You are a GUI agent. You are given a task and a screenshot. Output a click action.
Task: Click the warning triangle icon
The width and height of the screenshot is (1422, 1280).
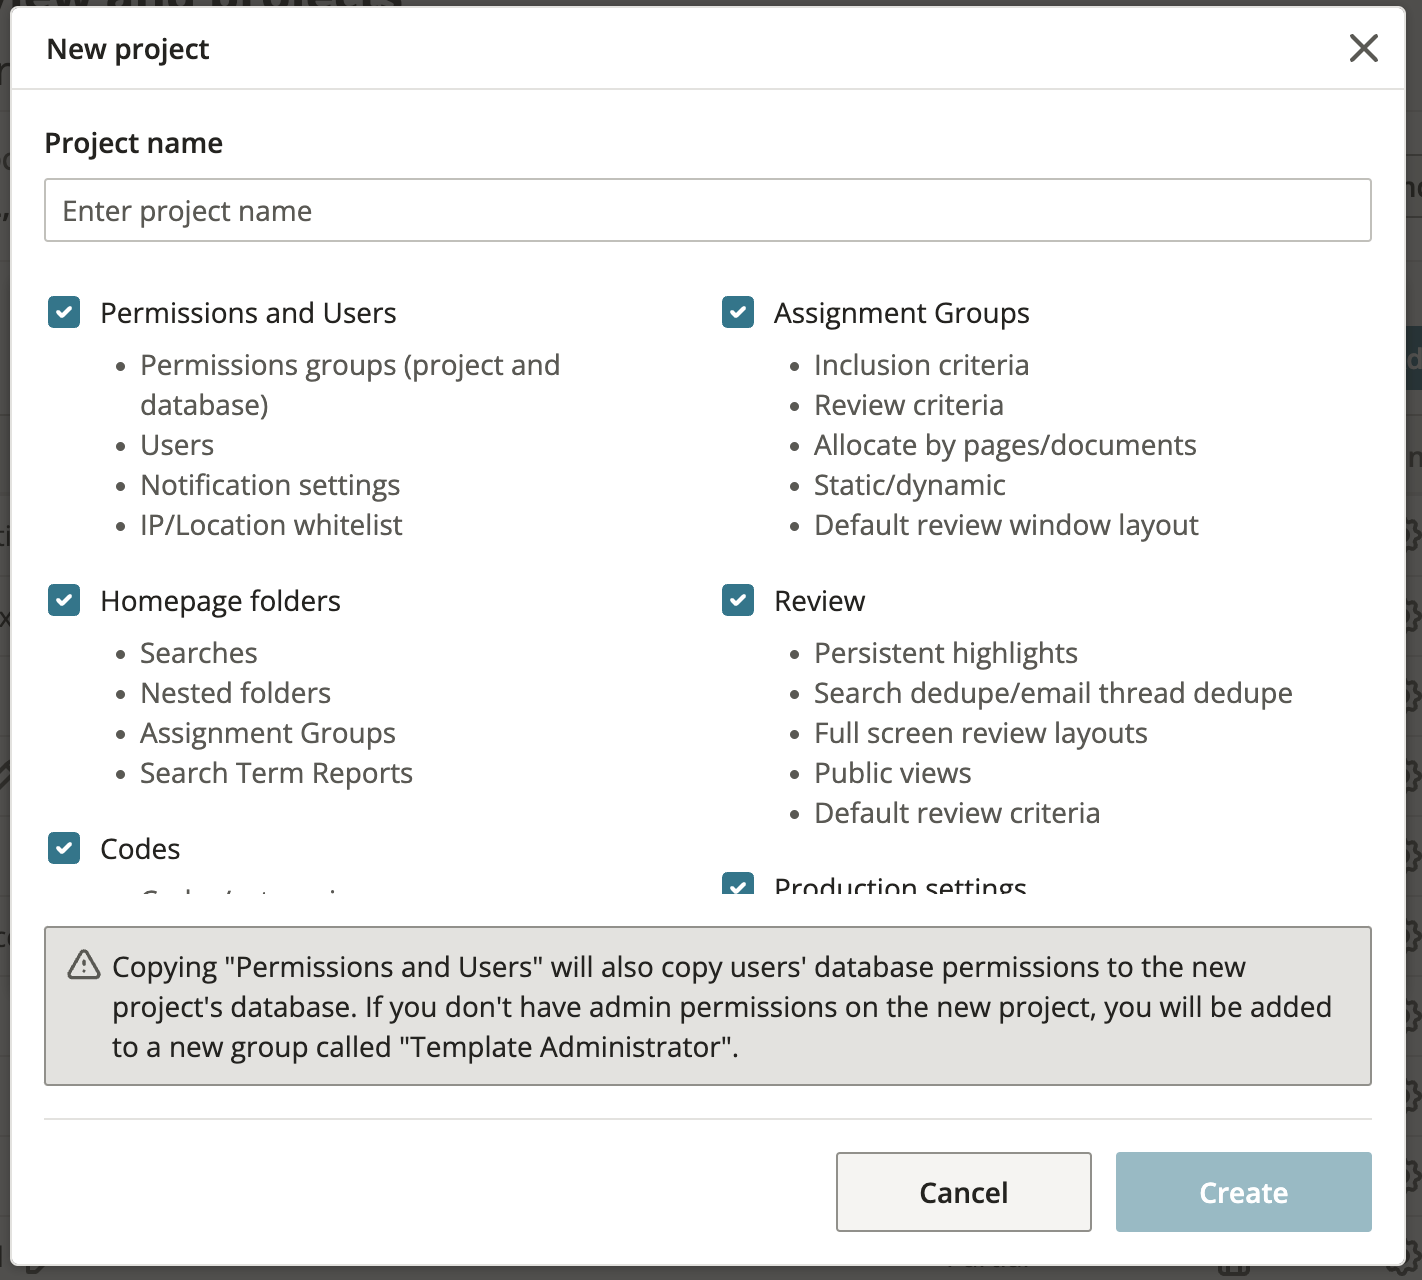point(83,966)
